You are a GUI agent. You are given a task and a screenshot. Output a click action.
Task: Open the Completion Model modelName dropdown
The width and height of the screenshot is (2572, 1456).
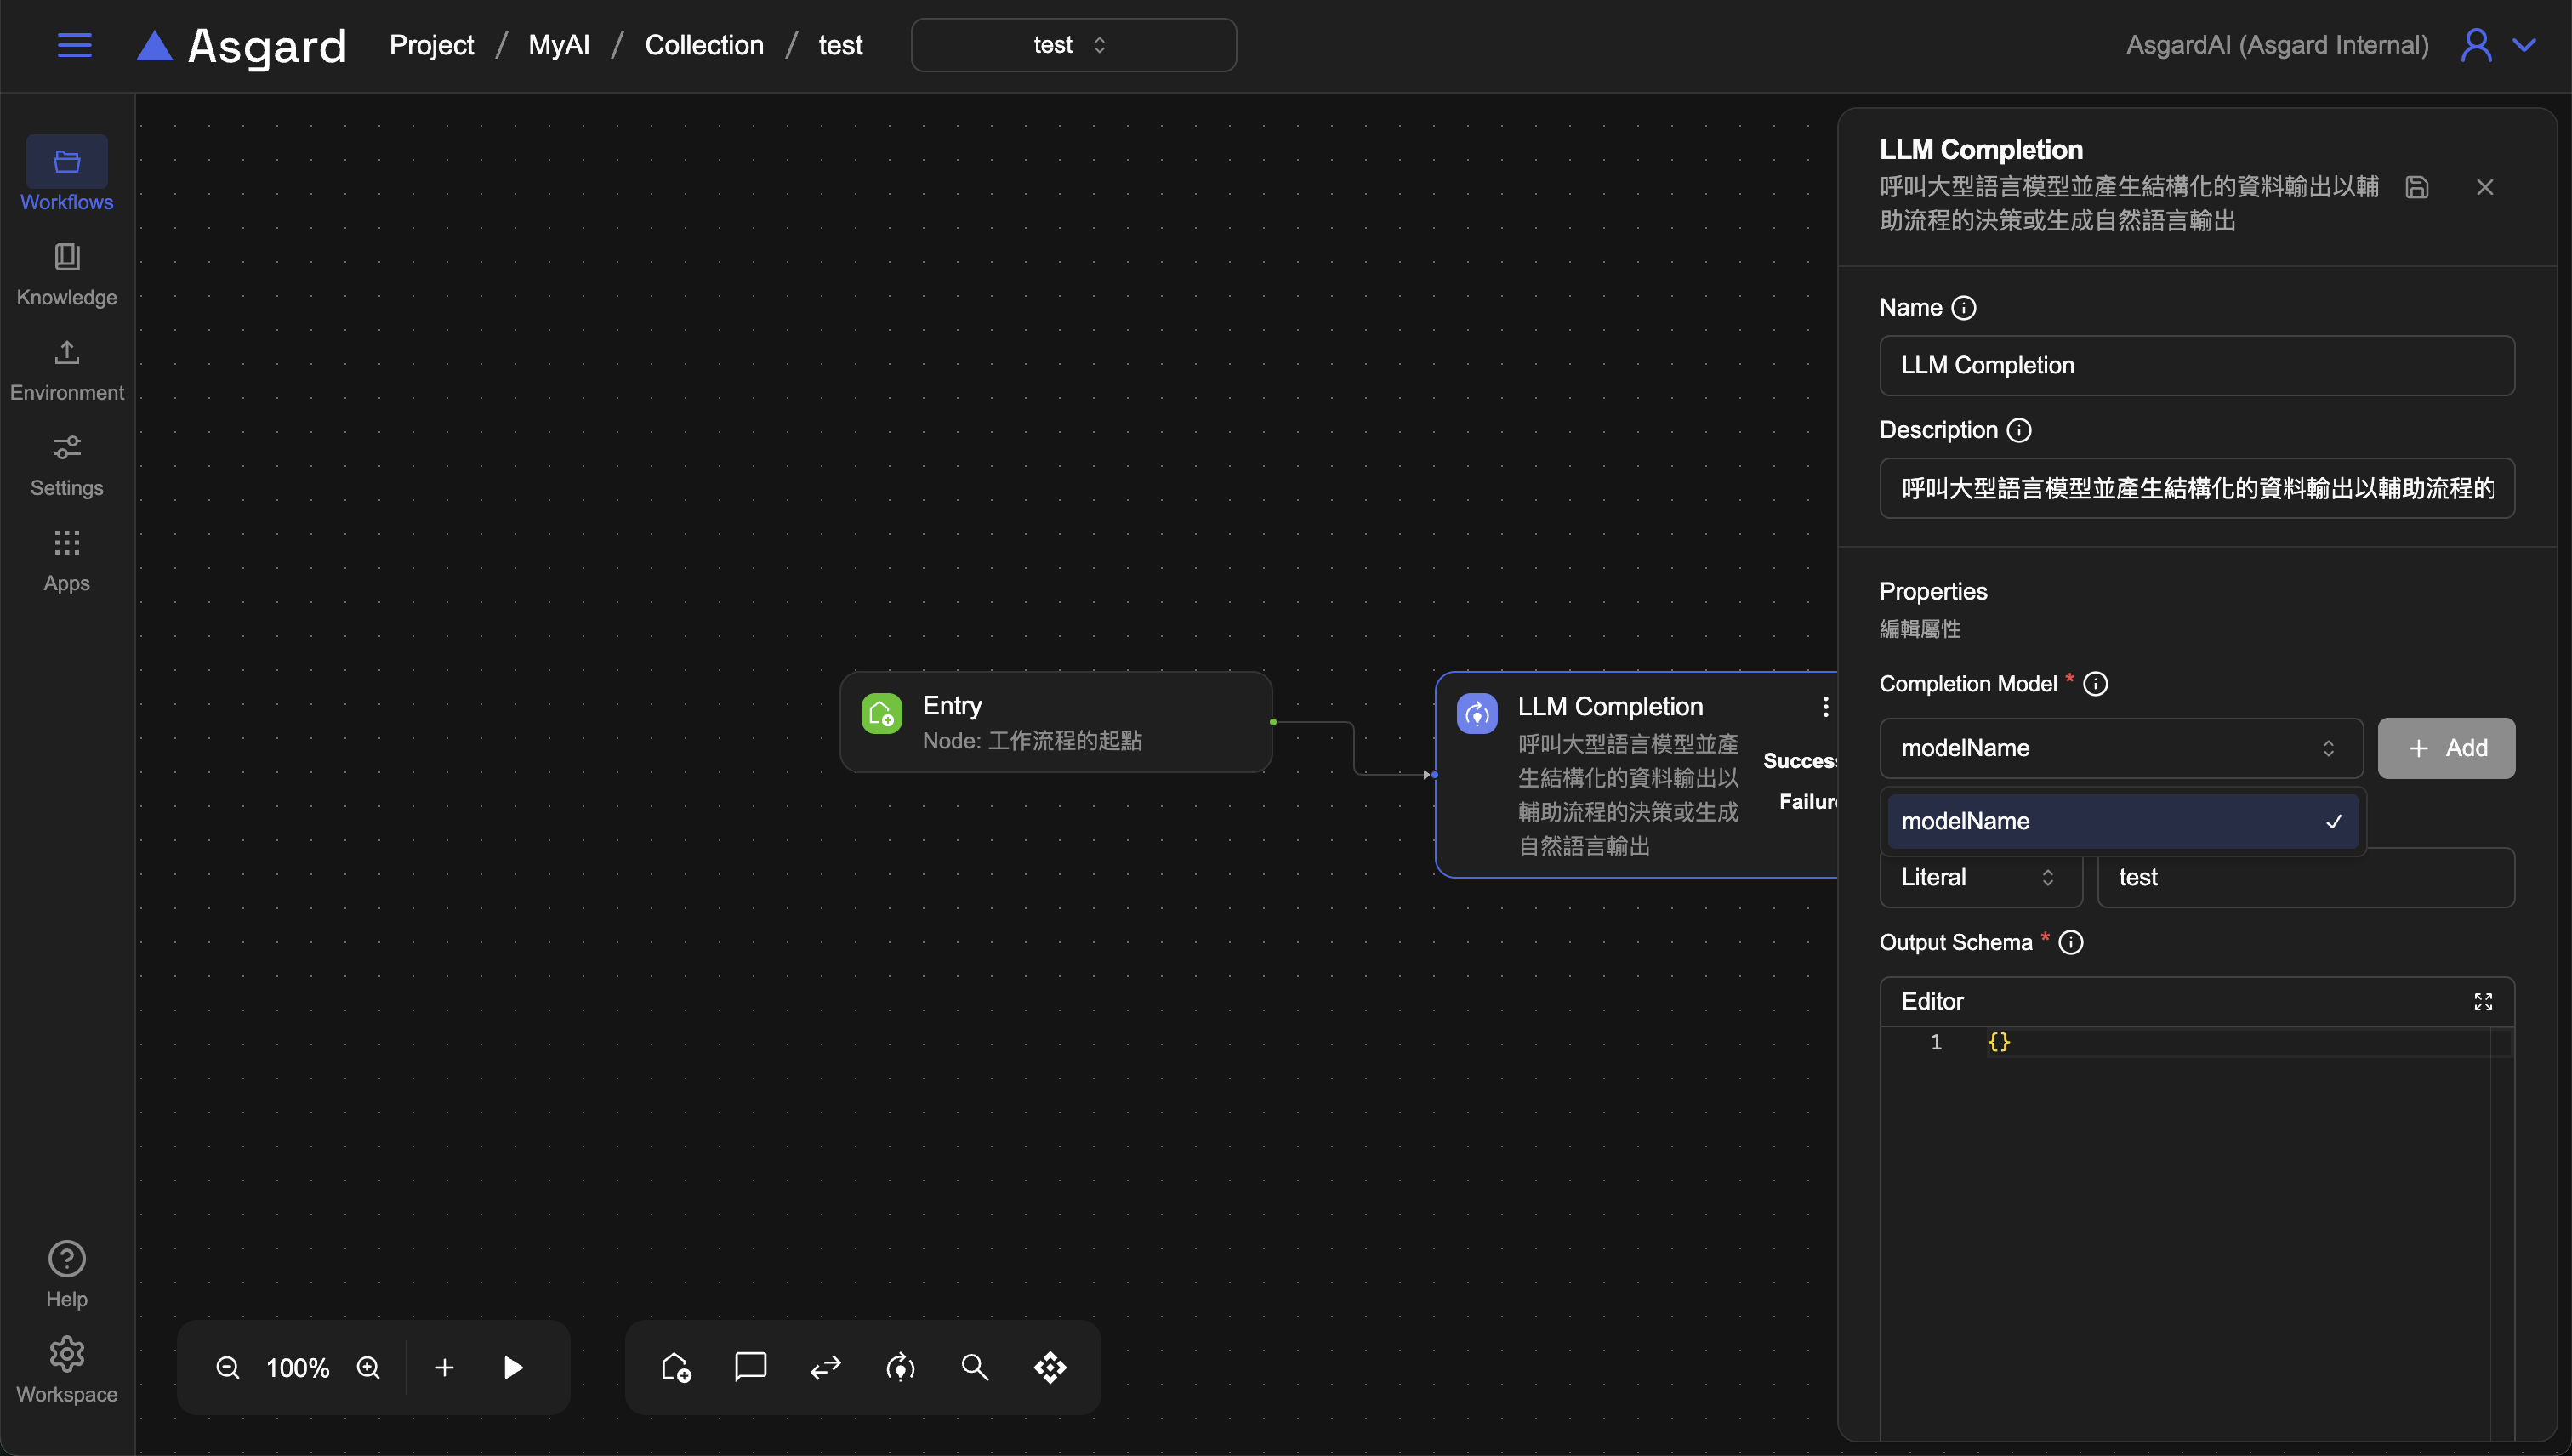point(2120,748)
